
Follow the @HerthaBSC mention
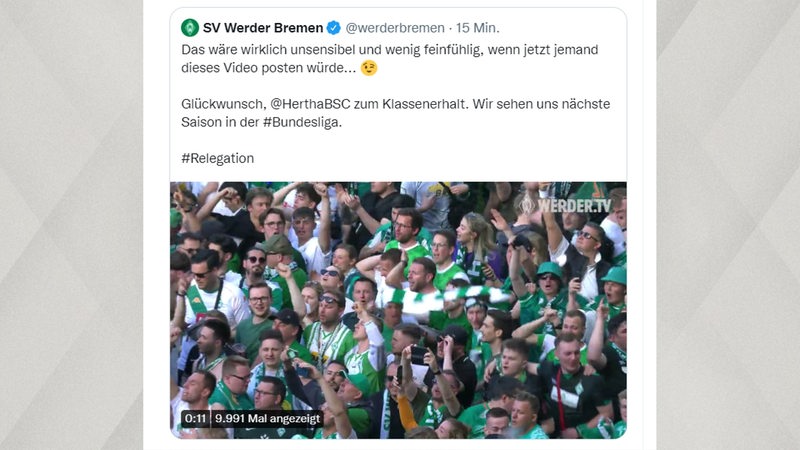[x=310, y=104]
